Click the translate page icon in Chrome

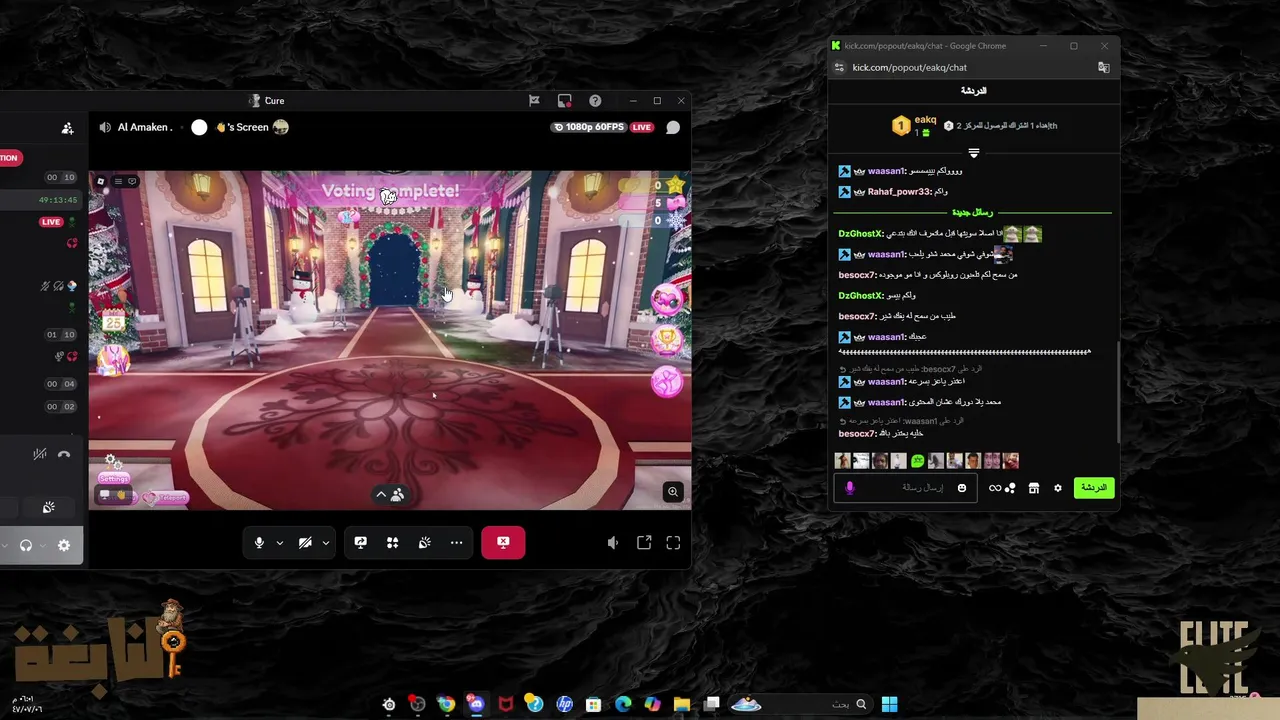(1103, 67)
